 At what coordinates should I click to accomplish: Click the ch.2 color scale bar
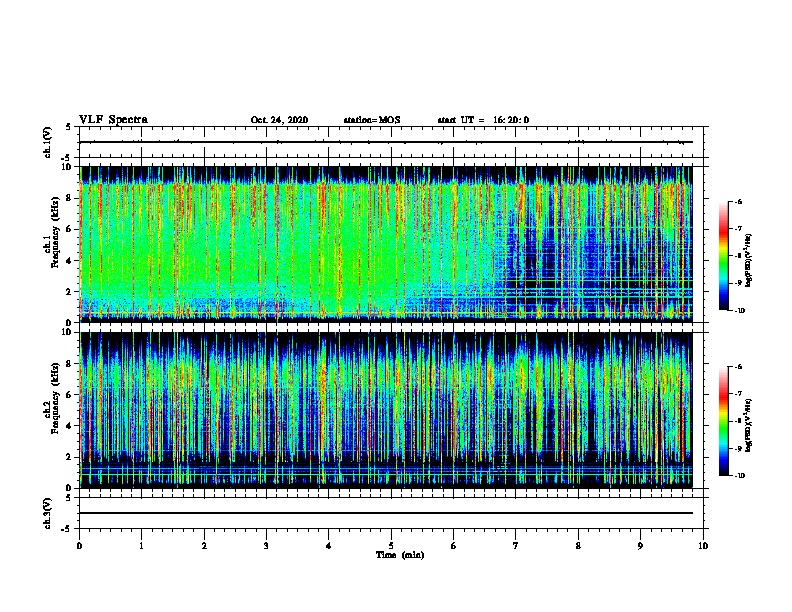coord(723,421)
